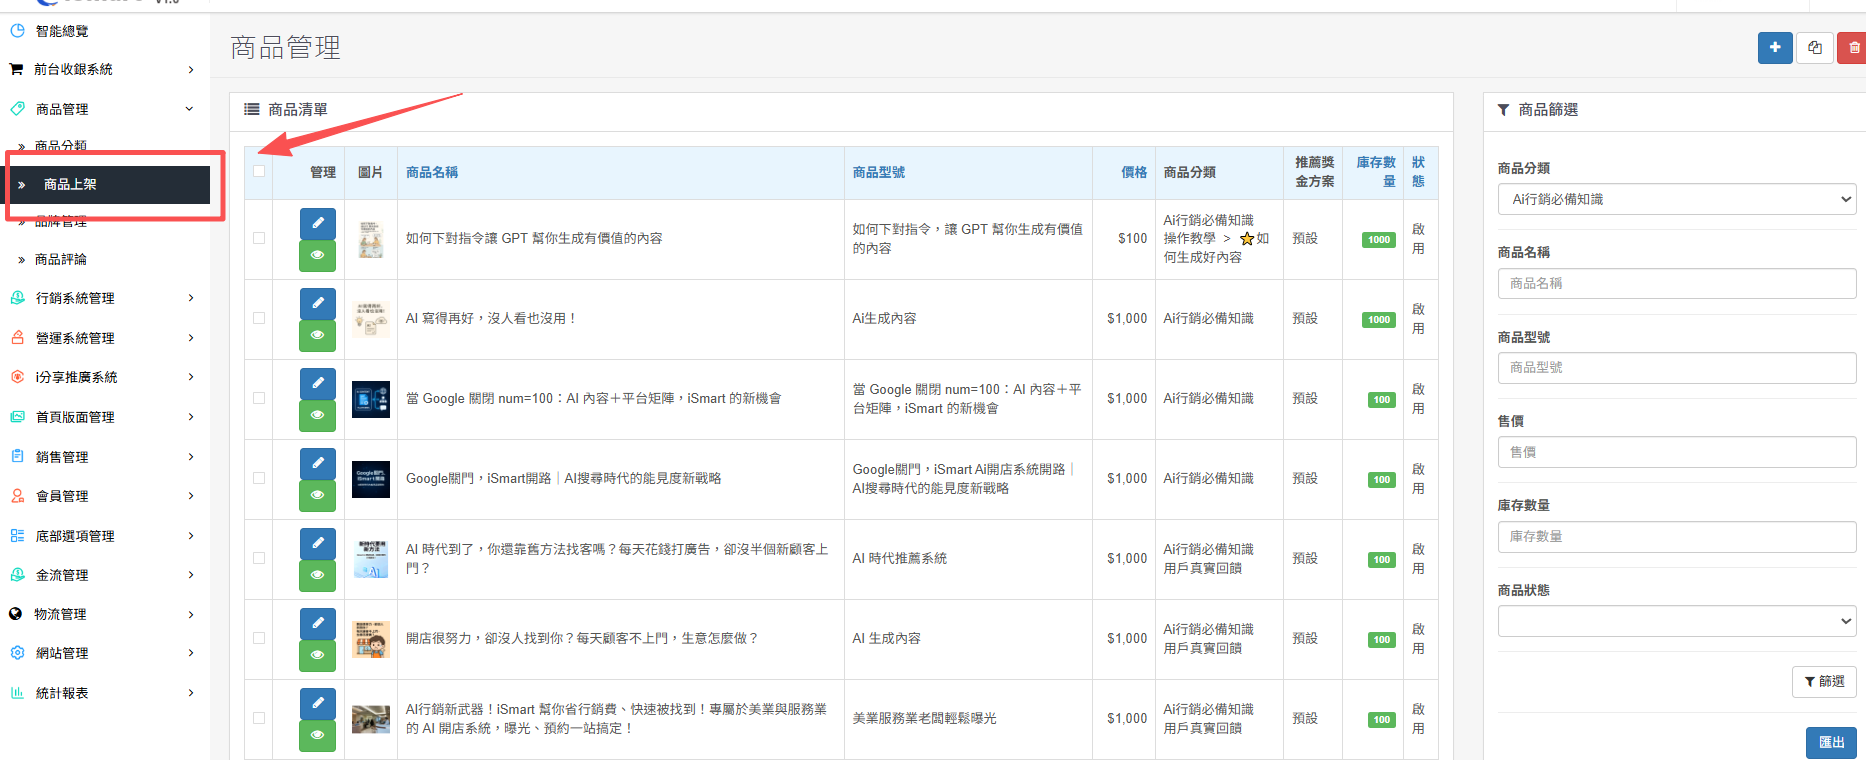Open the 商品狀態 dropdown in filter panel
1866x760 pixels.
(x=1676, y=621)
